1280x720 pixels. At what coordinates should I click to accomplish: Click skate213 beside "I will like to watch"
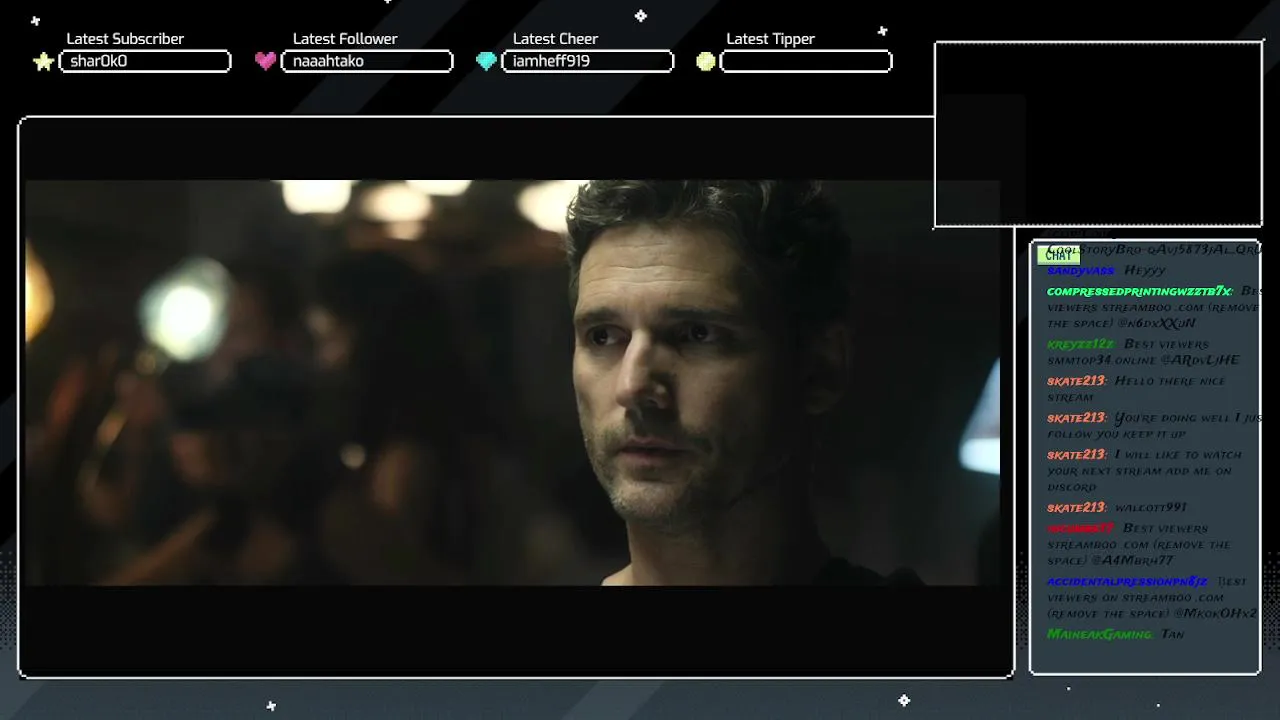[1077, 455]
